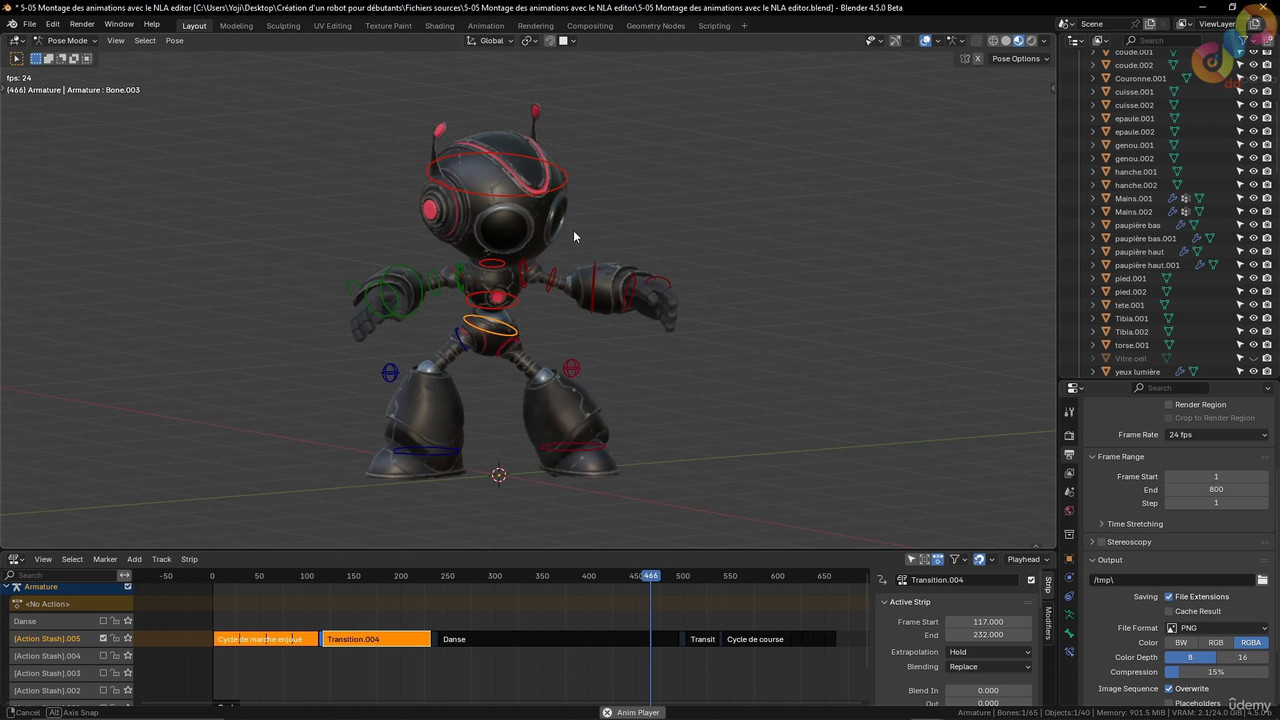This screenshot has height=720, width=1280.
Task: Click the star solo icon on [Action Stash].004
Action: (x=128, y=656)
